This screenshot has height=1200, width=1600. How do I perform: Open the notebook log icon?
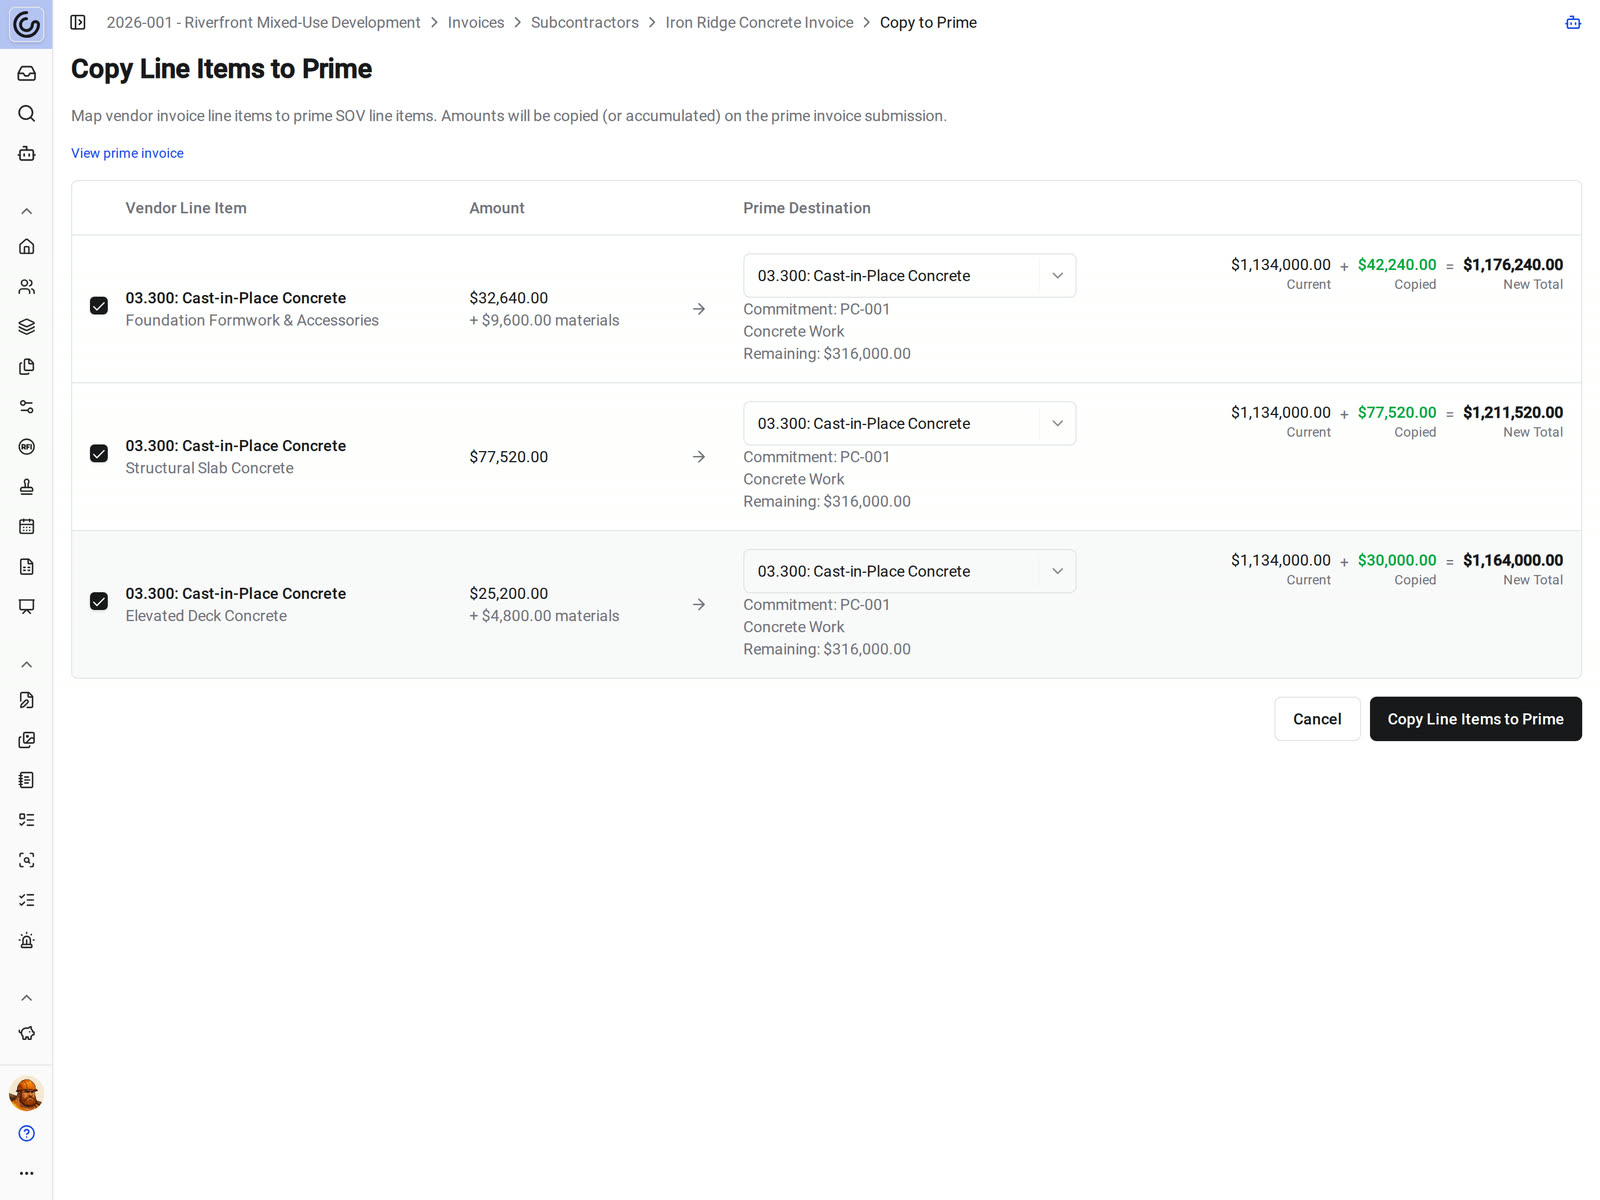click(27, 780)
